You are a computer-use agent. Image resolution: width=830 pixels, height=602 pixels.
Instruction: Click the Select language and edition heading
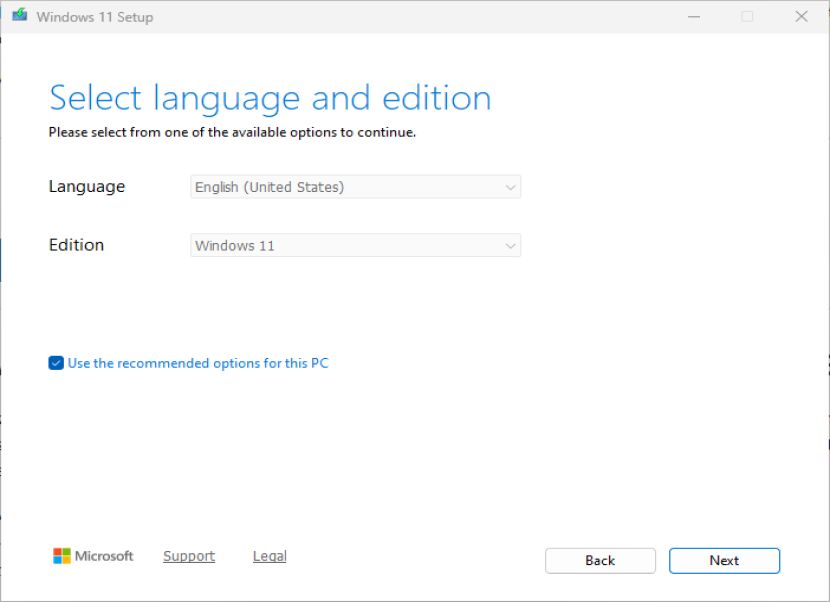(270, 98)
